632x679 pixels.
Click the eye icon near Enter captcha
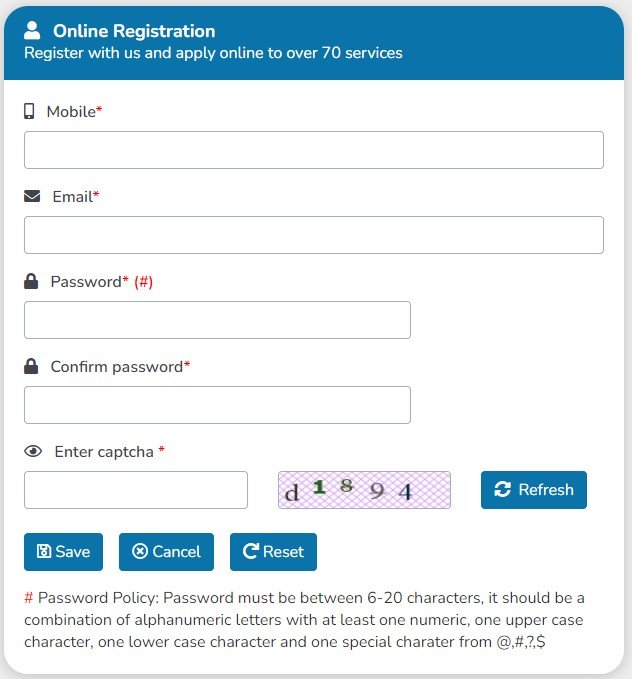coord(32,452)
